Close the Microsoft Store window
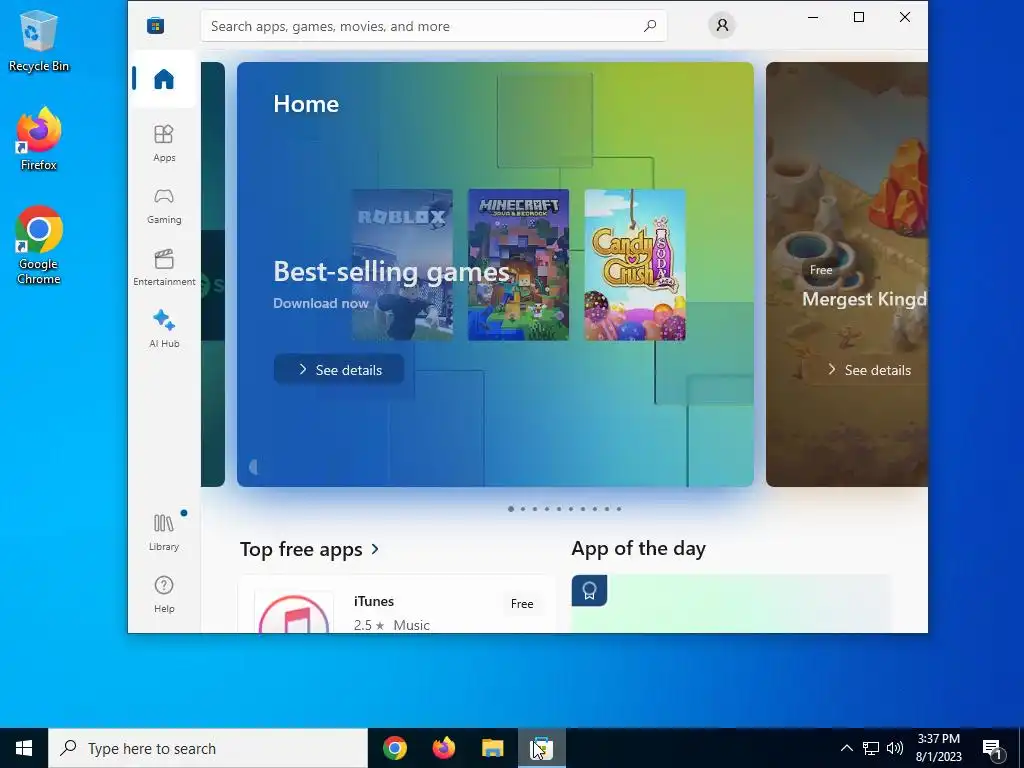The image size is (1024, 768). click(904, 17)
